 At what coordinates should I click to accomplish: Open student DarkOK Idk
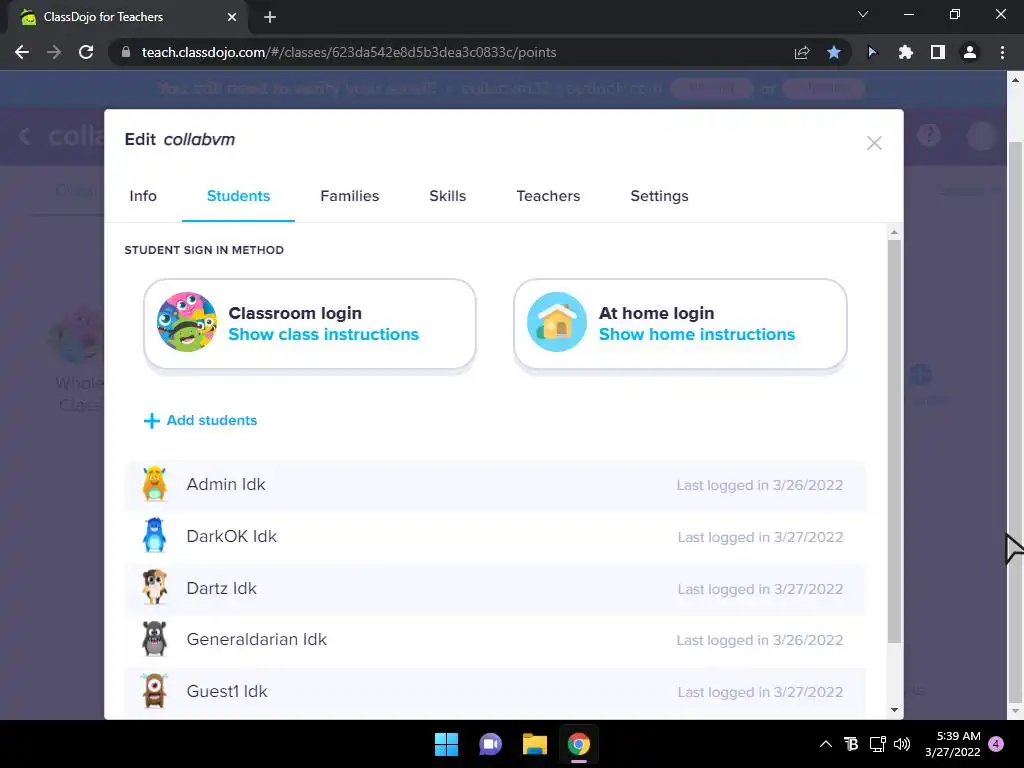[495, 537]
